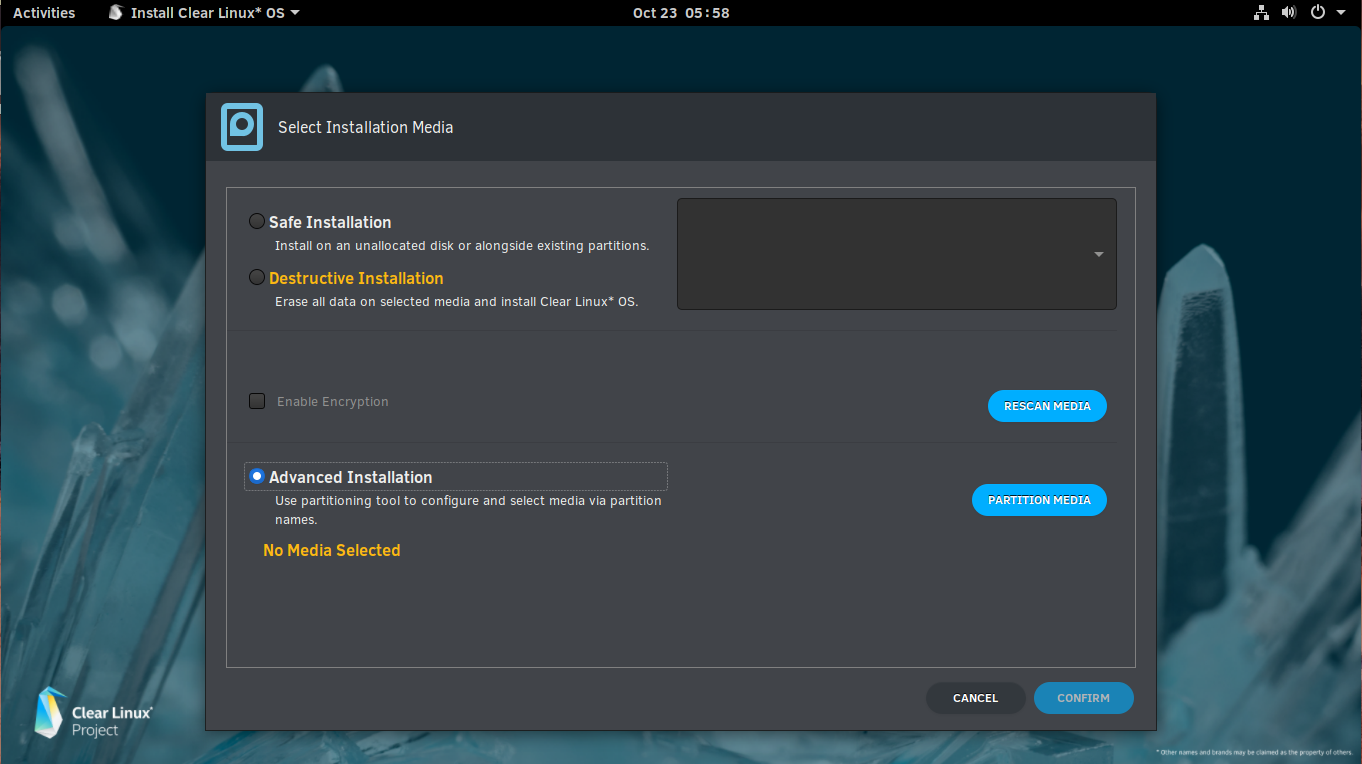Expand the system menu arrow beside the power icon
This screenshot has width=1362, height=764.
1342,13
